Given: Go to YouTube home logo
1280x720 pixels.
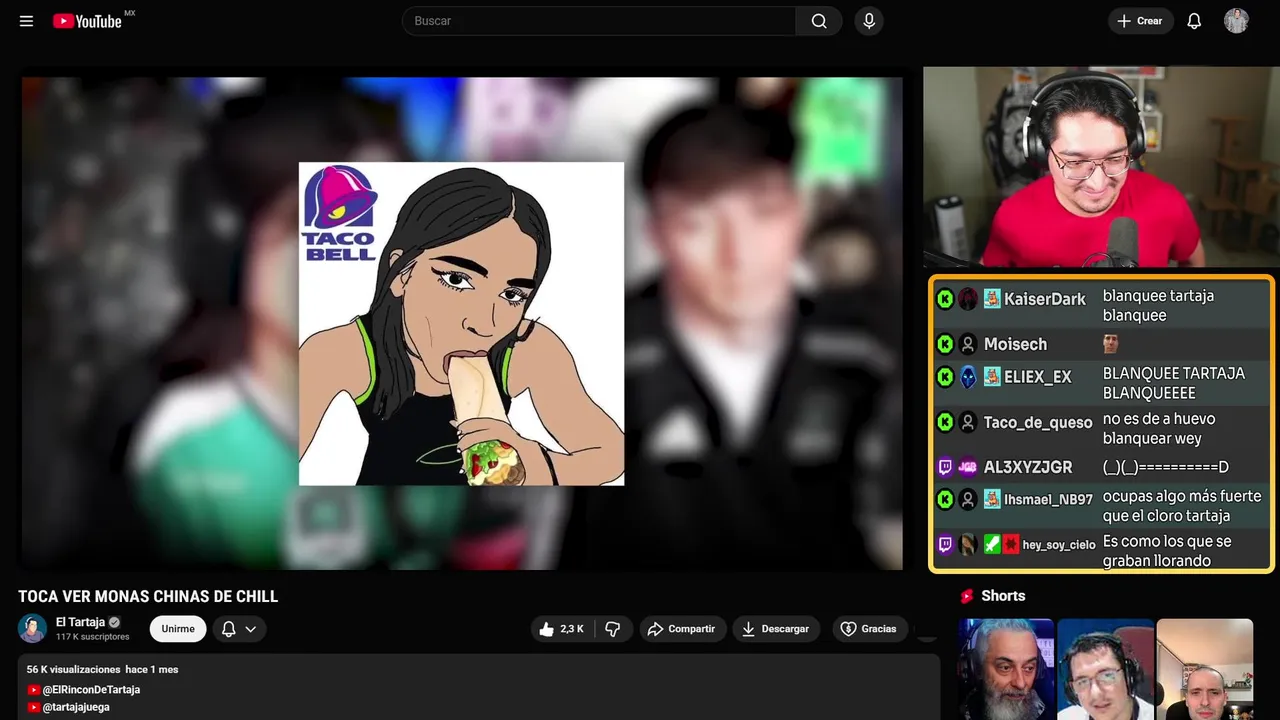Looking at the screenshot, I should [88, 21].
